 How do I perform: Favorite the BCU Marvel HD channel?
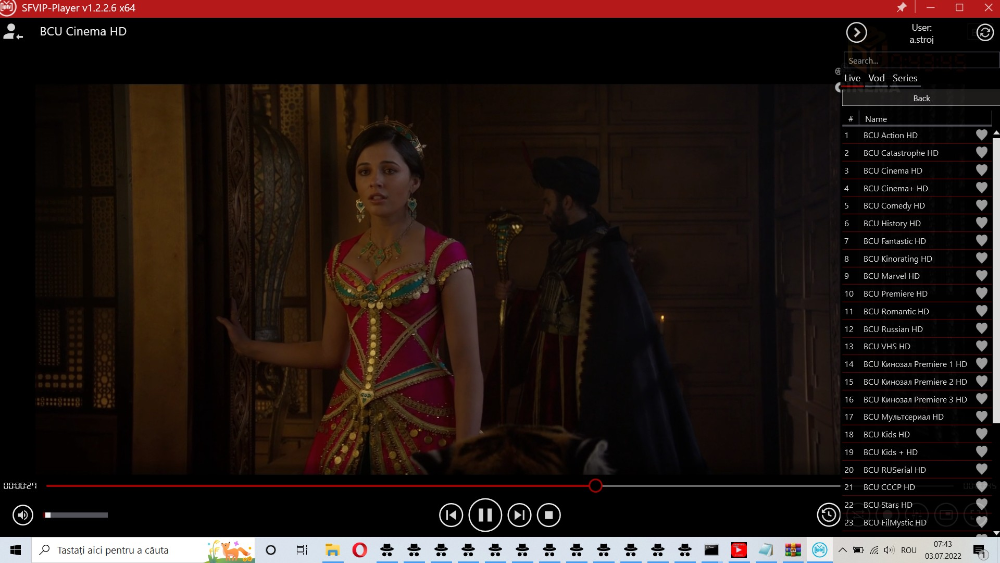coord(982,276)
